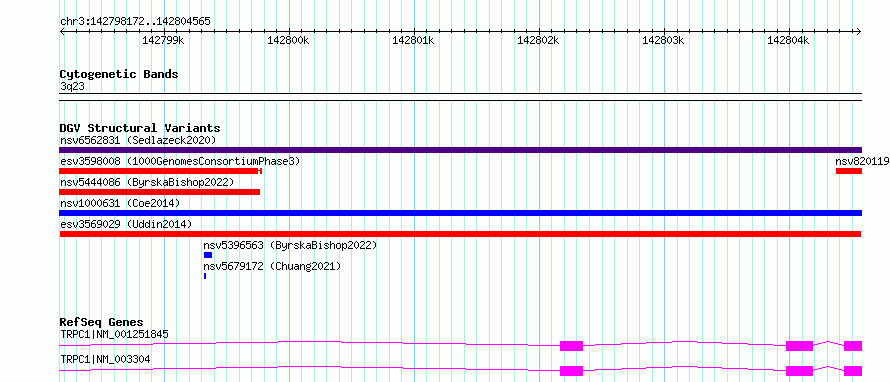This screenshot has width=890, height=382.
Task: Click the Cytogenetic Bands track heading
Action: [x=119, y=74]
